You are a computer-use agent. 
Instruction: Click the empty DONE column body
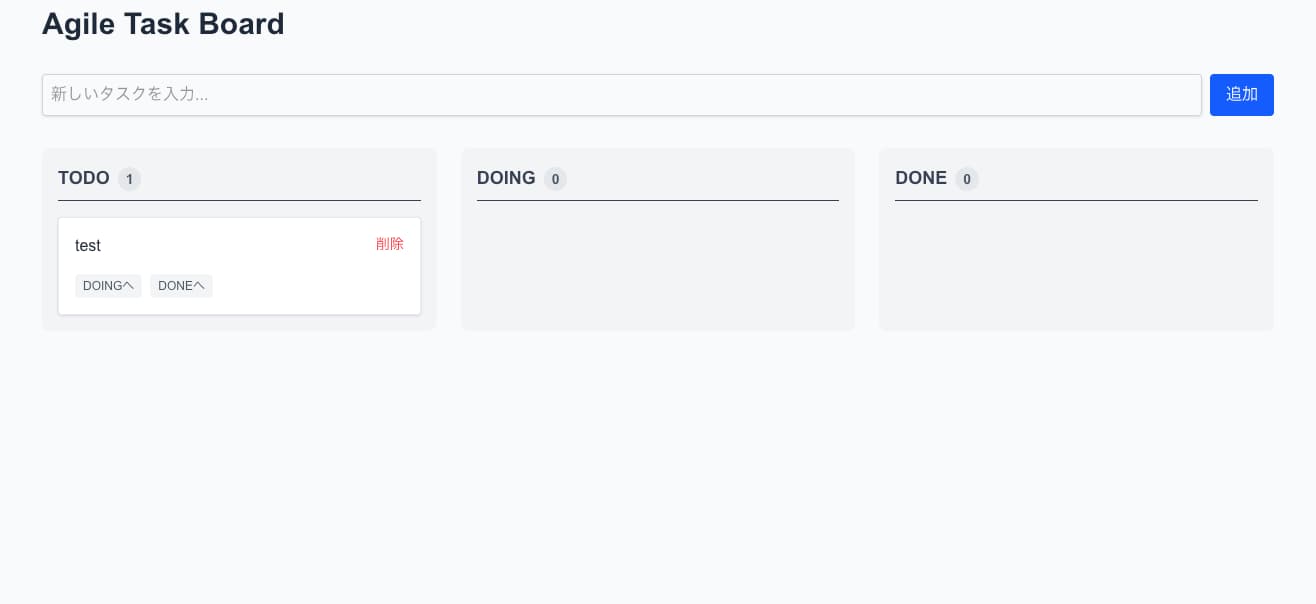pyautogui.click(x=1076, y=265)
